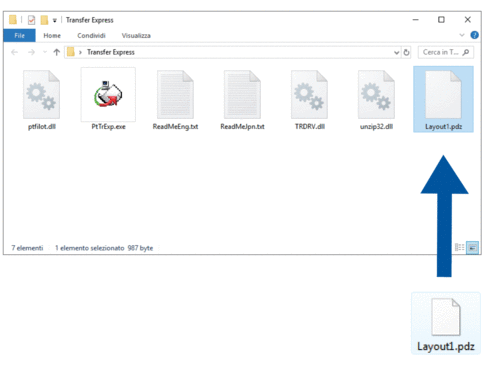
Task: Click the Transfer Express breadcrumb in address bar
Action: 111,52
